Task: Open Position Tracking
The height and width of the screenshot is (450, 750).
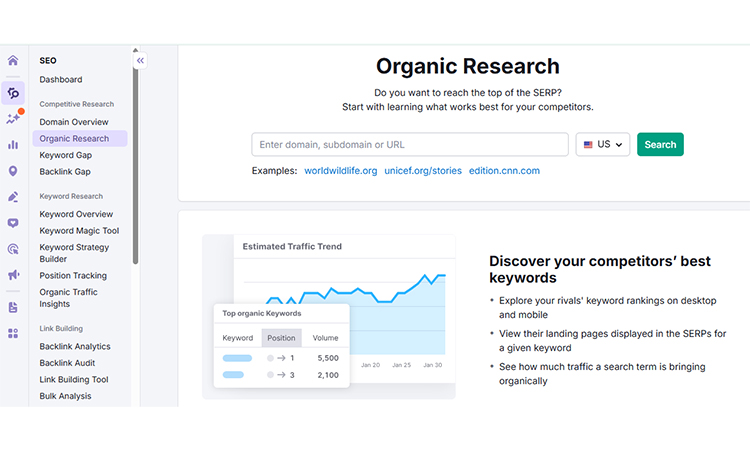Action: [73, 275]
